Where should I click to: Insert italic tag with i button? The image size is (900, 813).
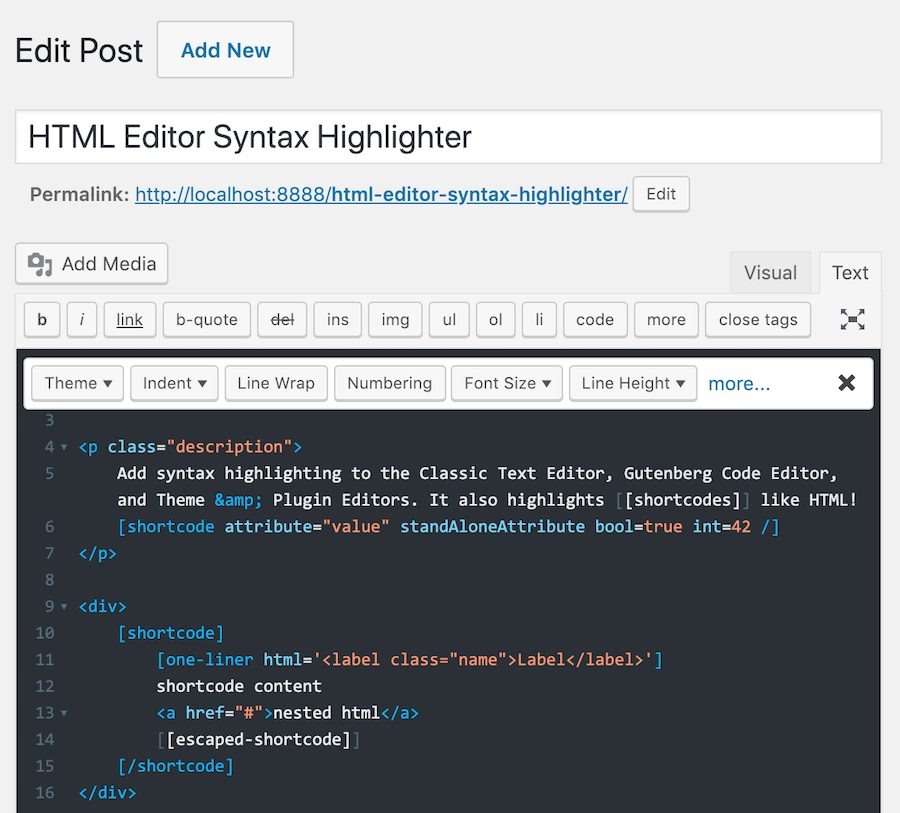click(81, 319)
